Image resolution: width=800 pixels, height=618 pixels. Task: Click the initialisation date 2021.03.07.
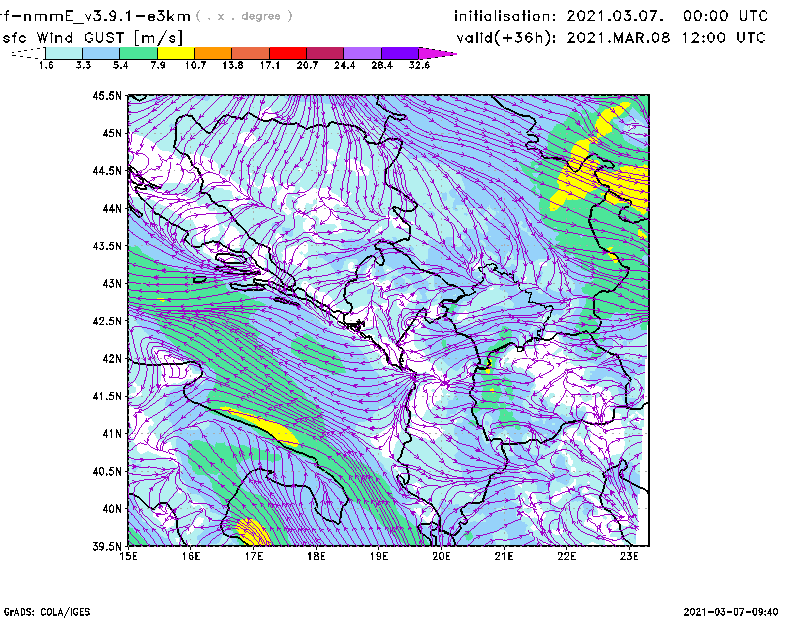tap(615, 16)
